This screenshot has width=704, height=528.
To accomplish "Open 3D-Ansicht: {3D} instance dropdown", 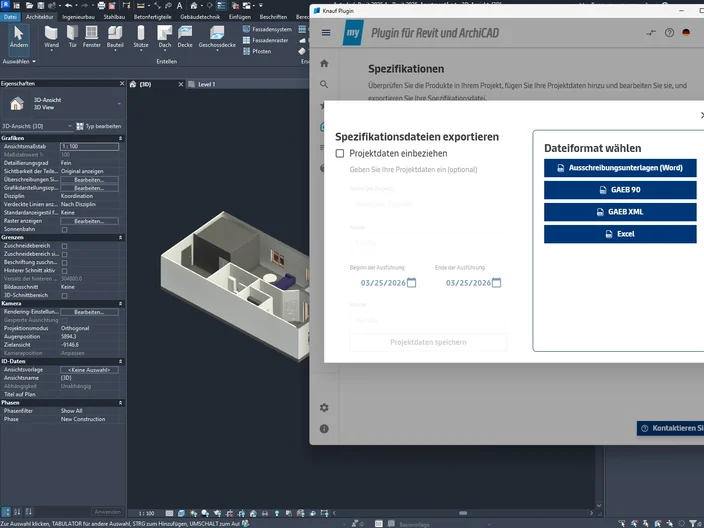I will click(x=37, y=126).
